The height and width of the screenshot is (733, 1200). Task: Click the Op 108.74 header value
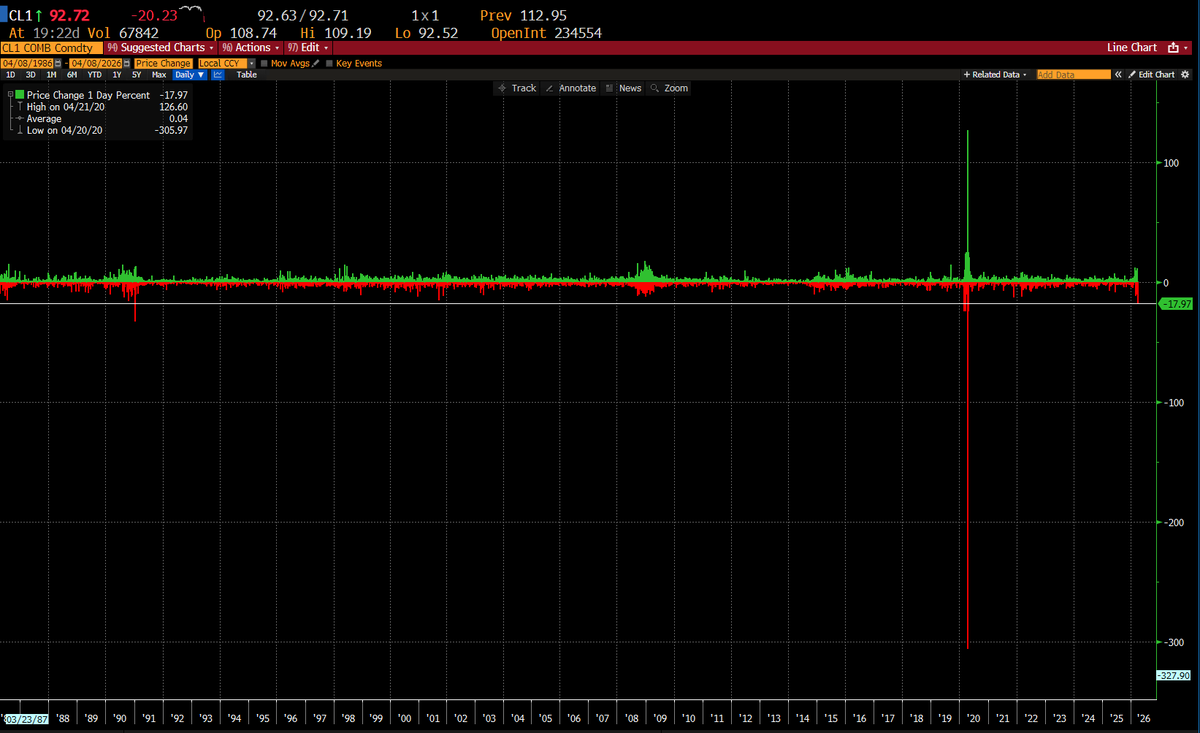[x=240, y=33]
